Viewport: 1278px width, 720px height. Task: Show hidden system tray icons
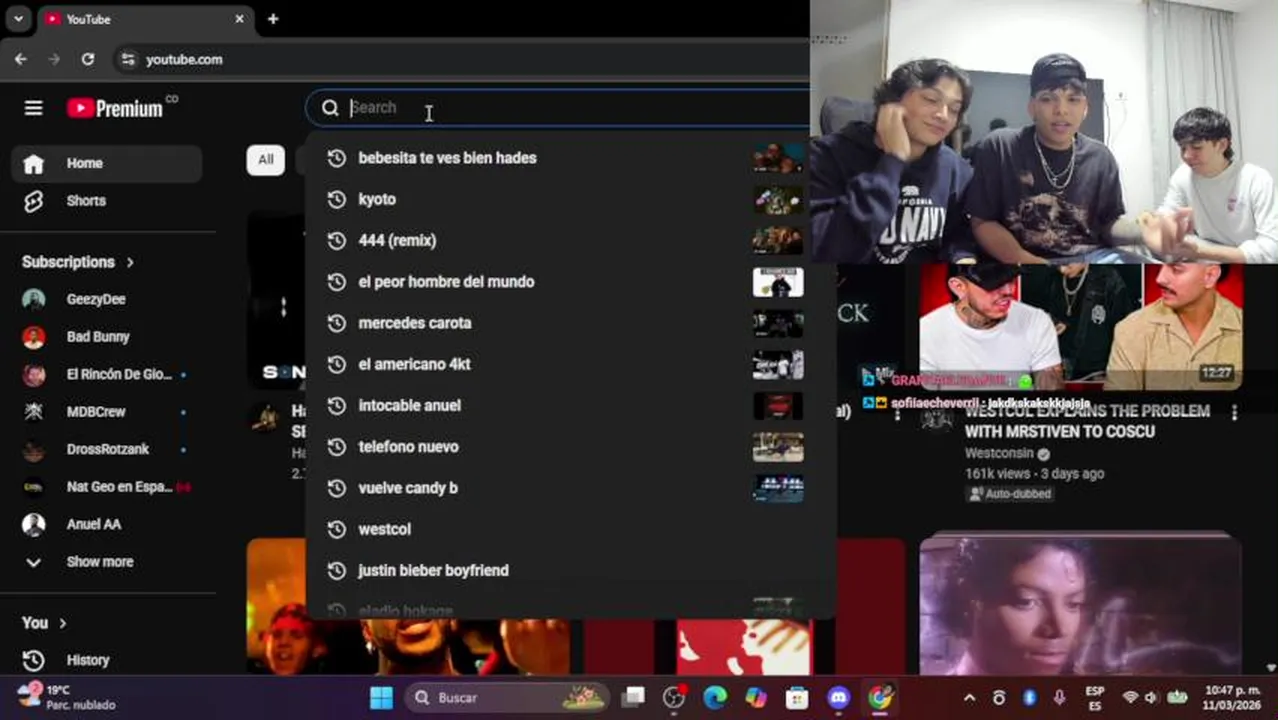969,698
